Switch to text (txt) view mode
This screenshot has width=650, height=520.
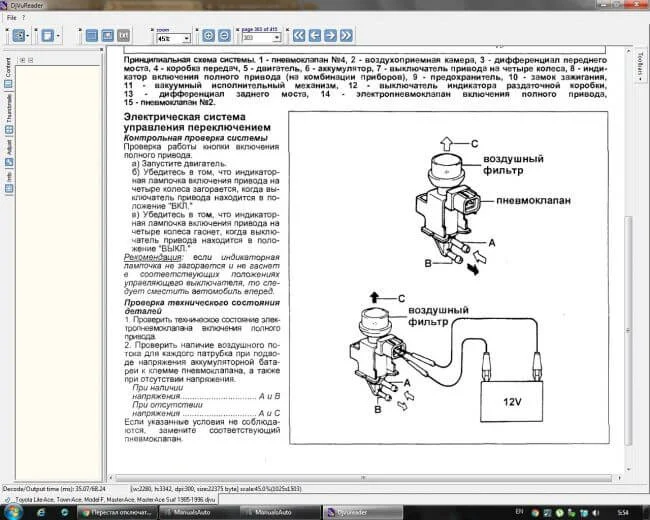point(125,35)
